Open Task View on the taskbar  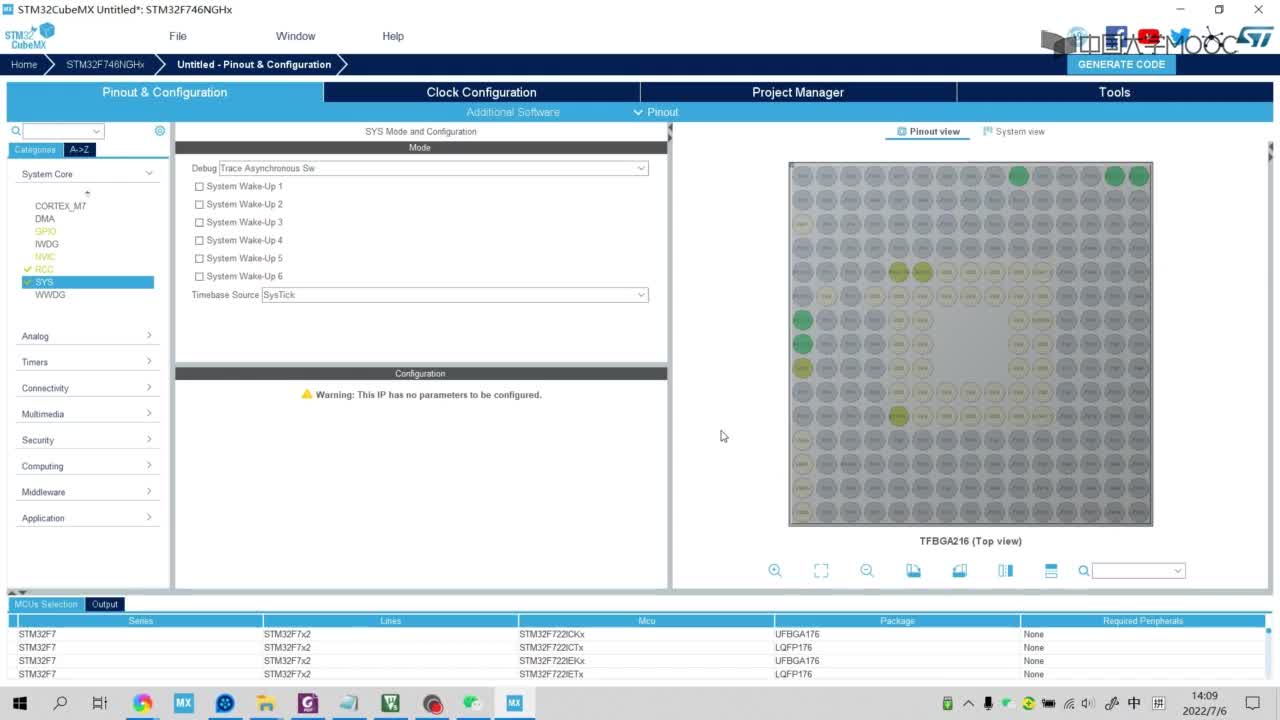tap(100, 703)
